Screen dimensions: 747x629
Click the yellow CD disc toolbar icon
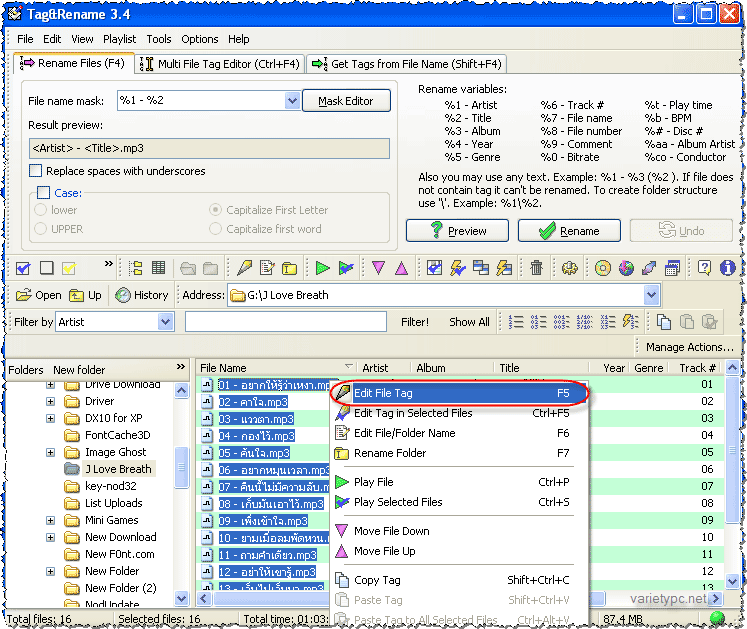603,268
